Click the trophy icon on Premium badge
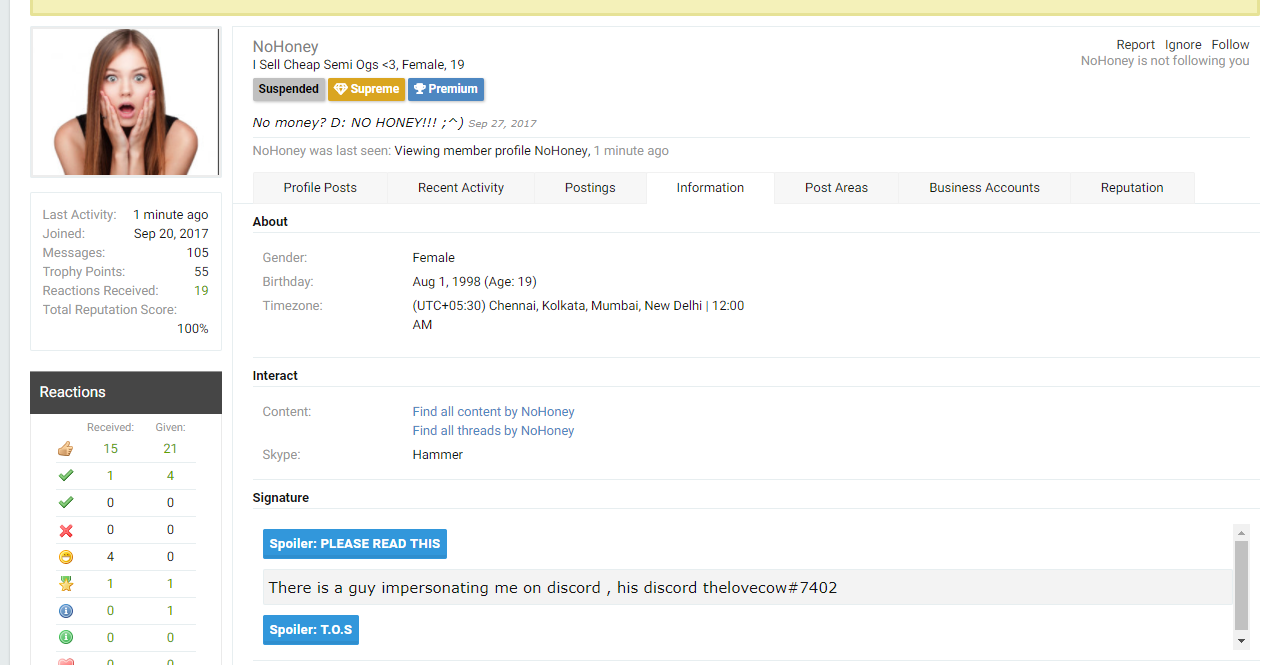 (x=420, y=89)
